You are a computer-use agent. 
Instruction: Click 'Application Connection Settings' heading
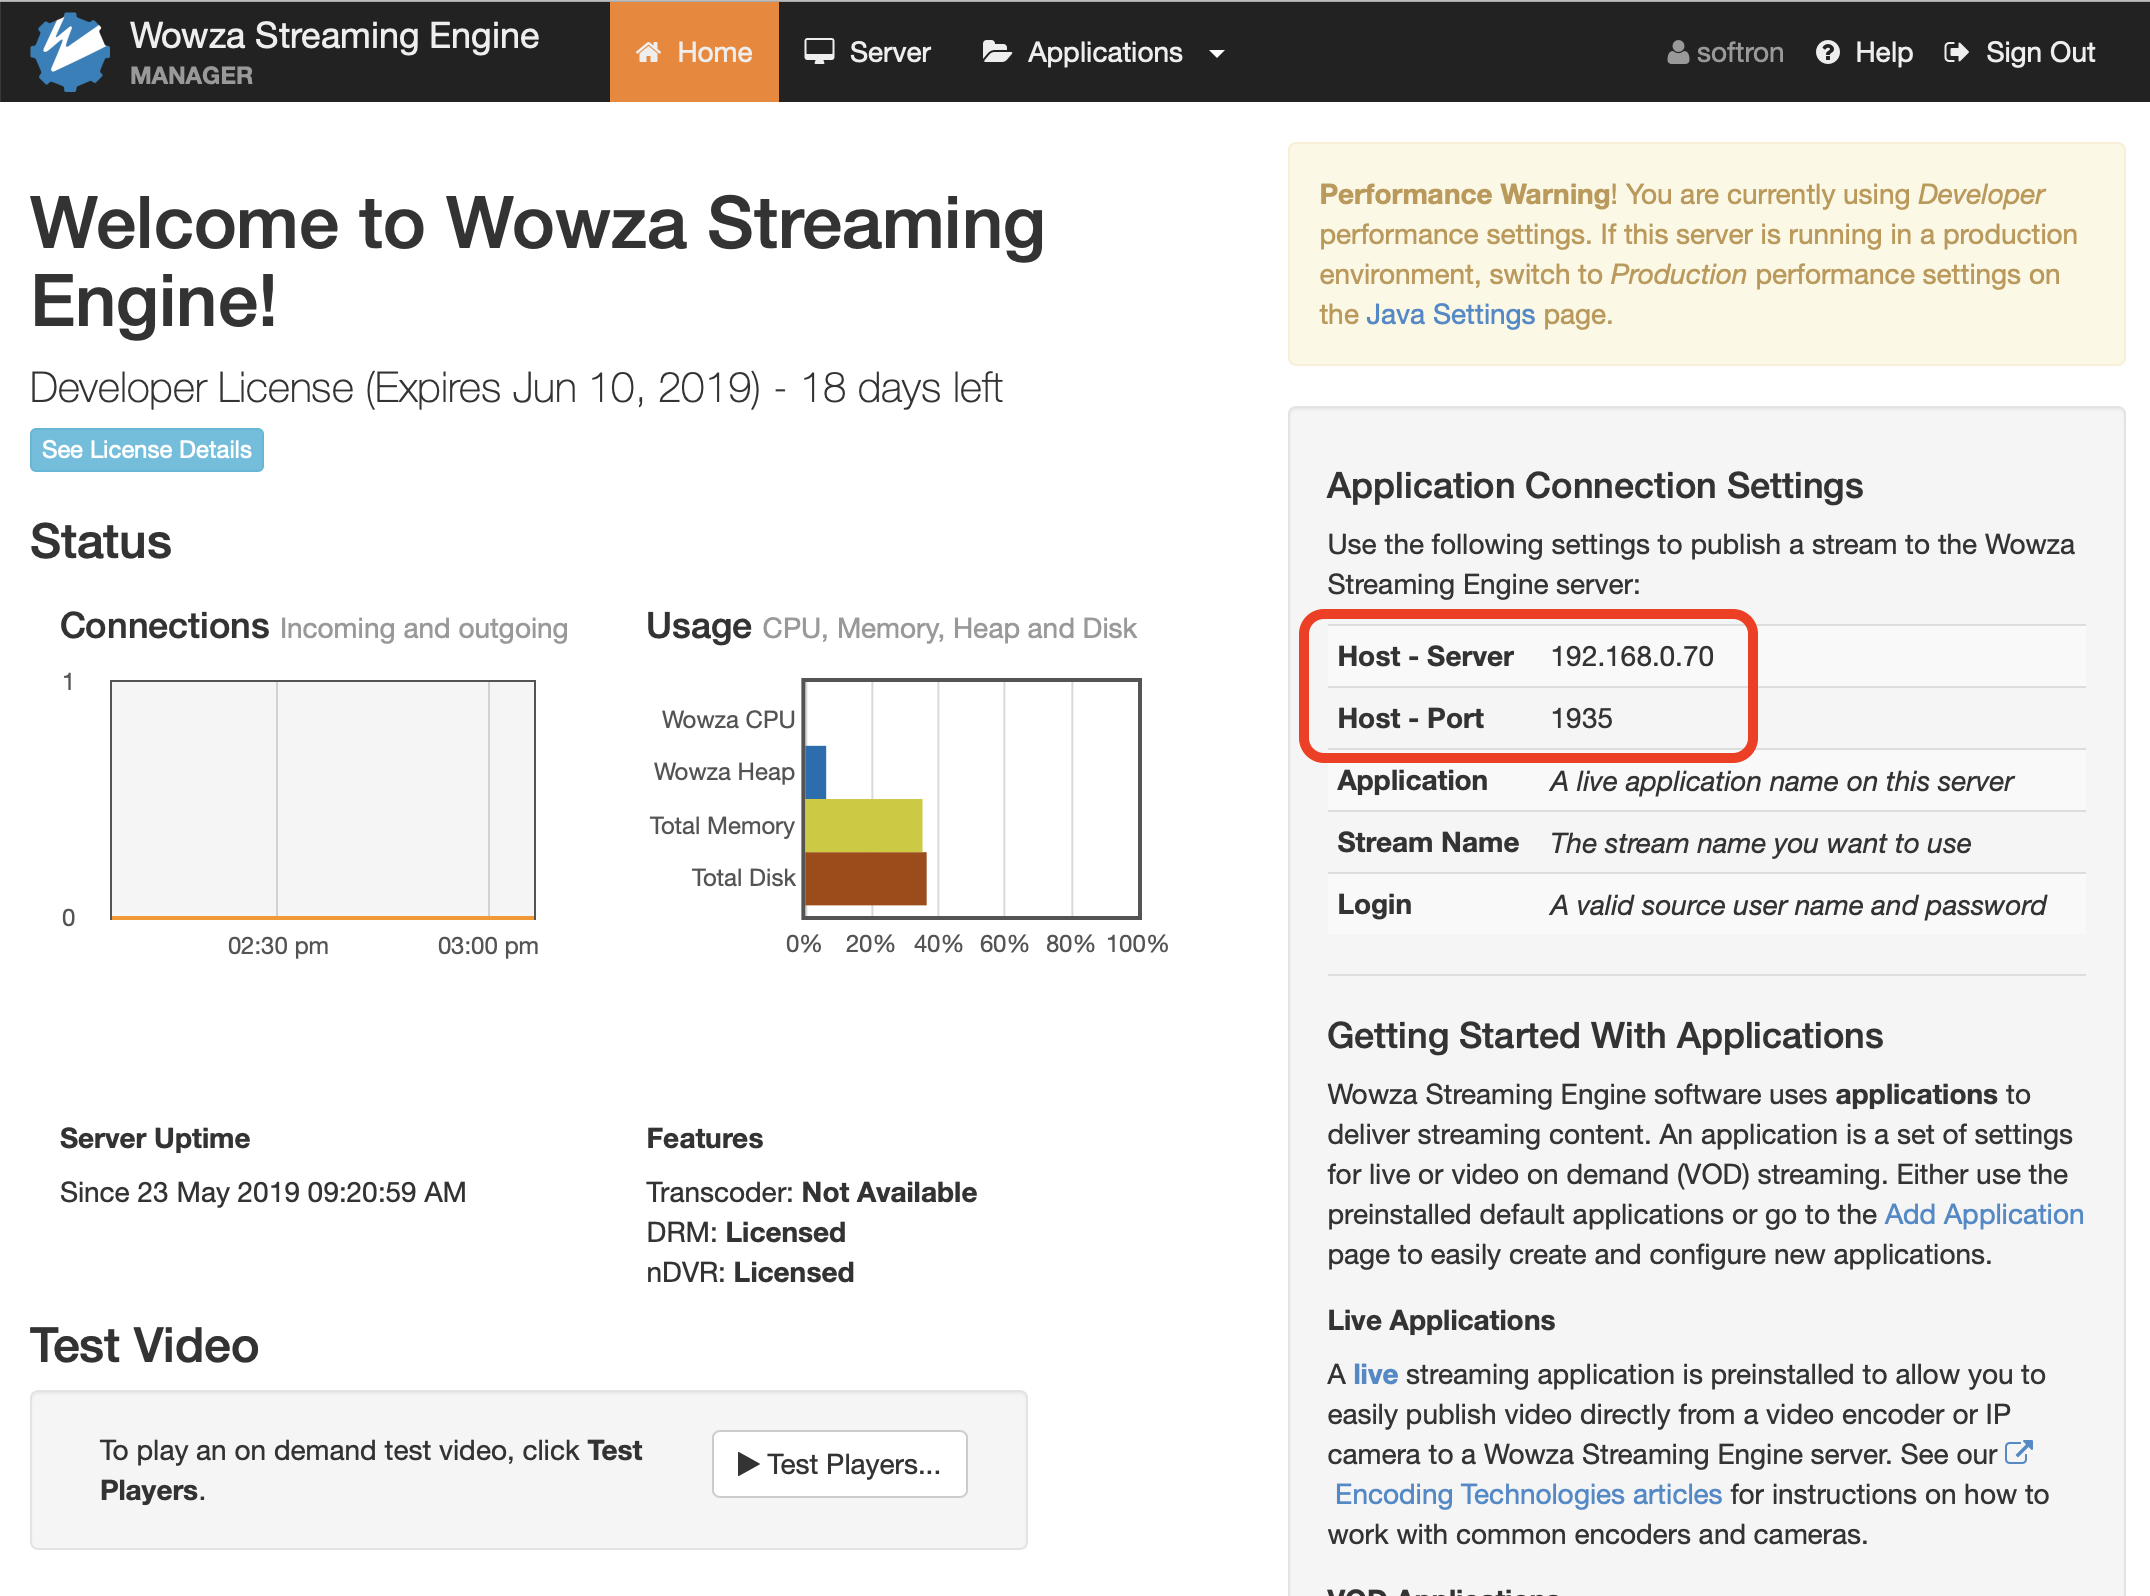pos(1595,486)
